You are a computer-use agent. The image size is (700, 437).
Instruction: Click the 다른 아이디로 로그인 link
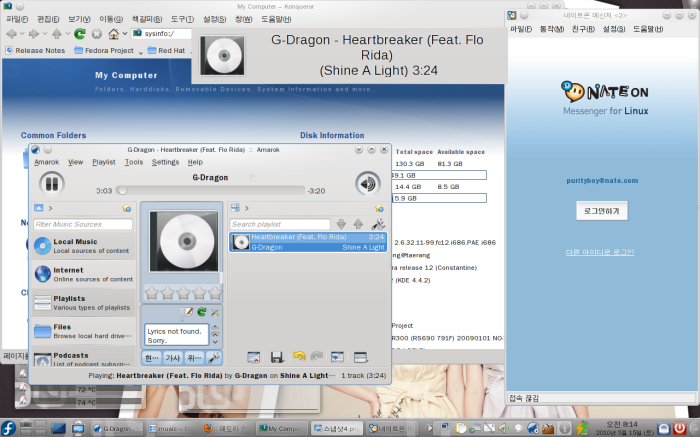pyautogui.click(x=600, y=252)
